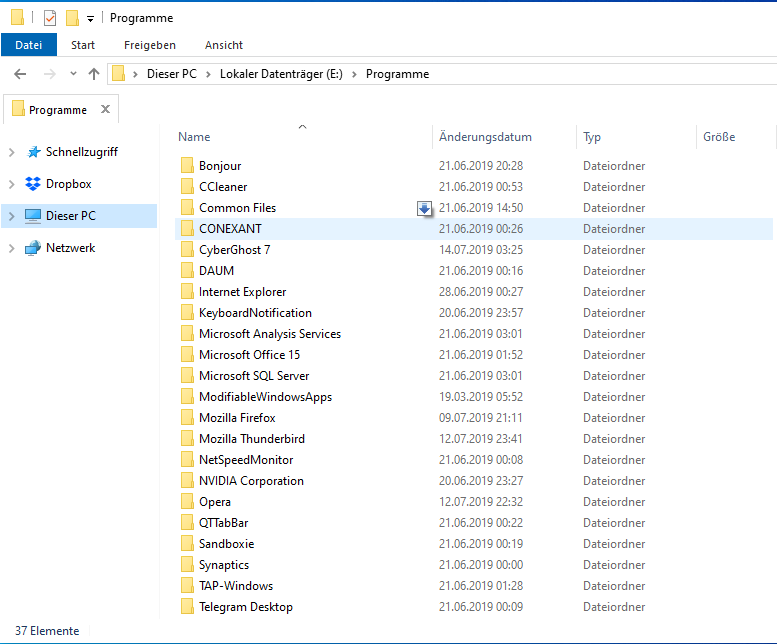Select the Synaptics folder name
Viewport: 777px width, 644px height.
tap(224, 565)
